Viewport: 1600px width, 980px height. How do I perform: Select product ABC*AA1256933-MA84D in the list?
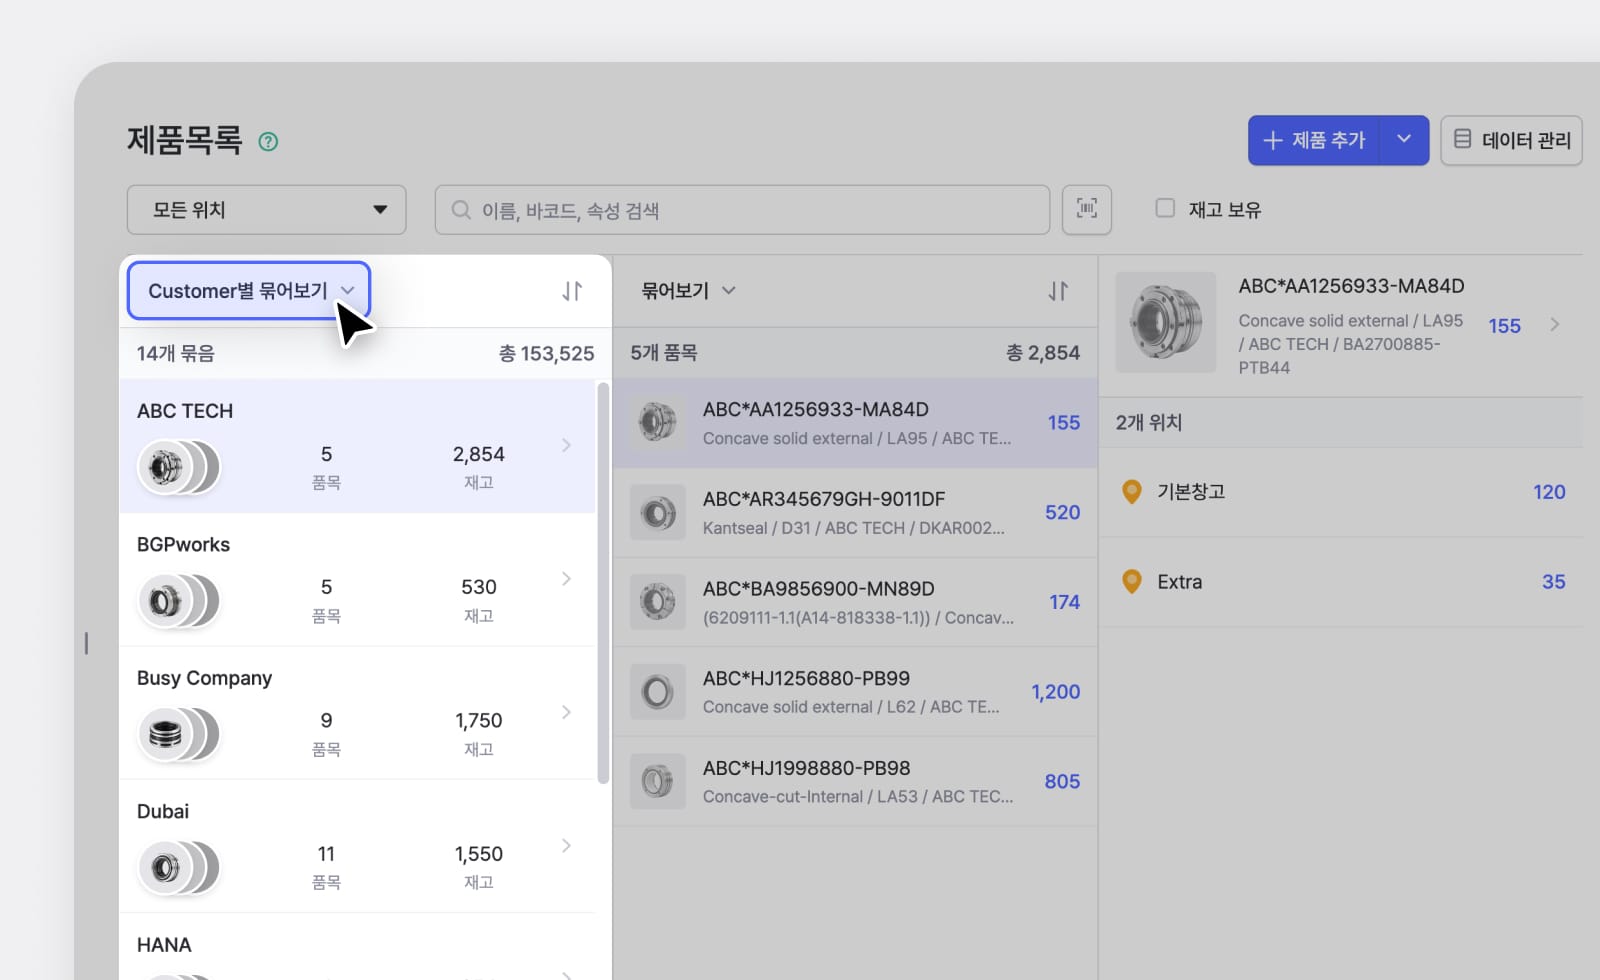coord(855,423)
